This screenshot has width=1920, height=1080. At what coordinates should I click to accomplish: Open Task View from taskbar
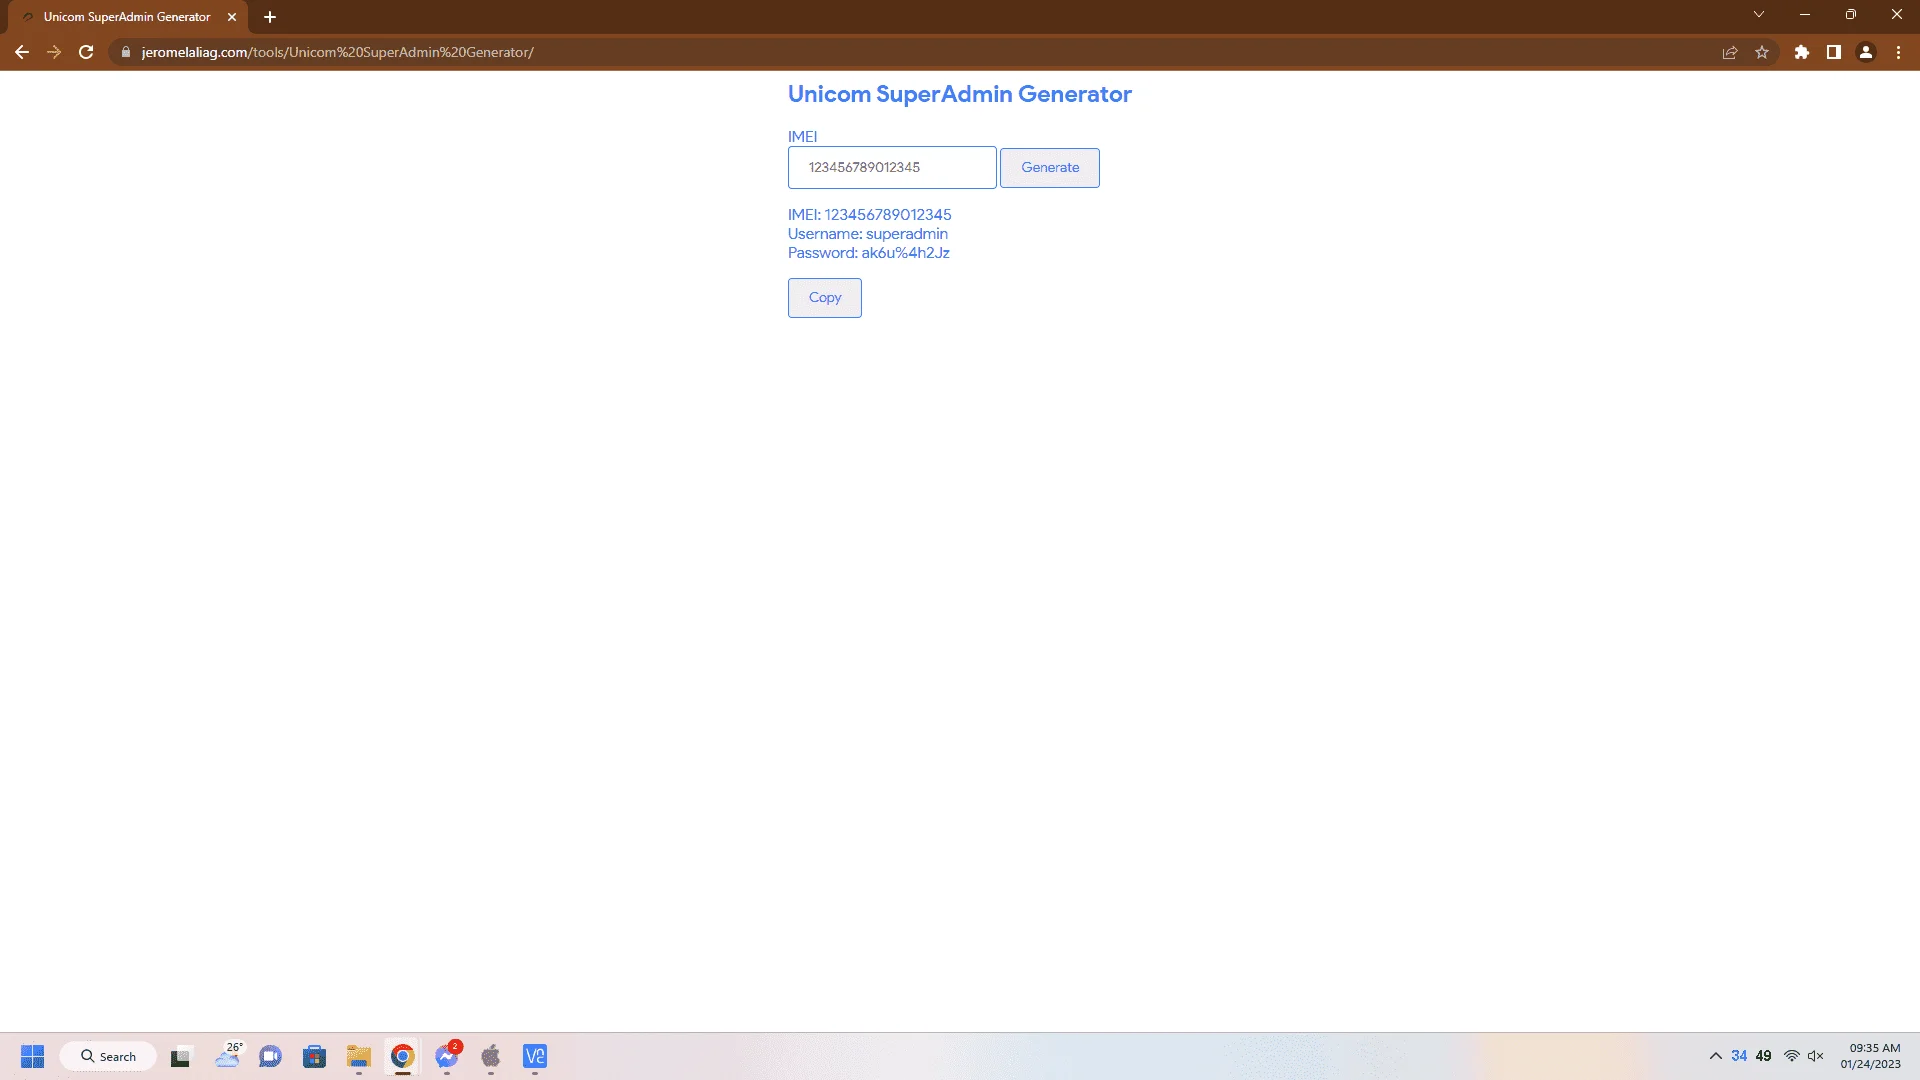point(181,1056)
